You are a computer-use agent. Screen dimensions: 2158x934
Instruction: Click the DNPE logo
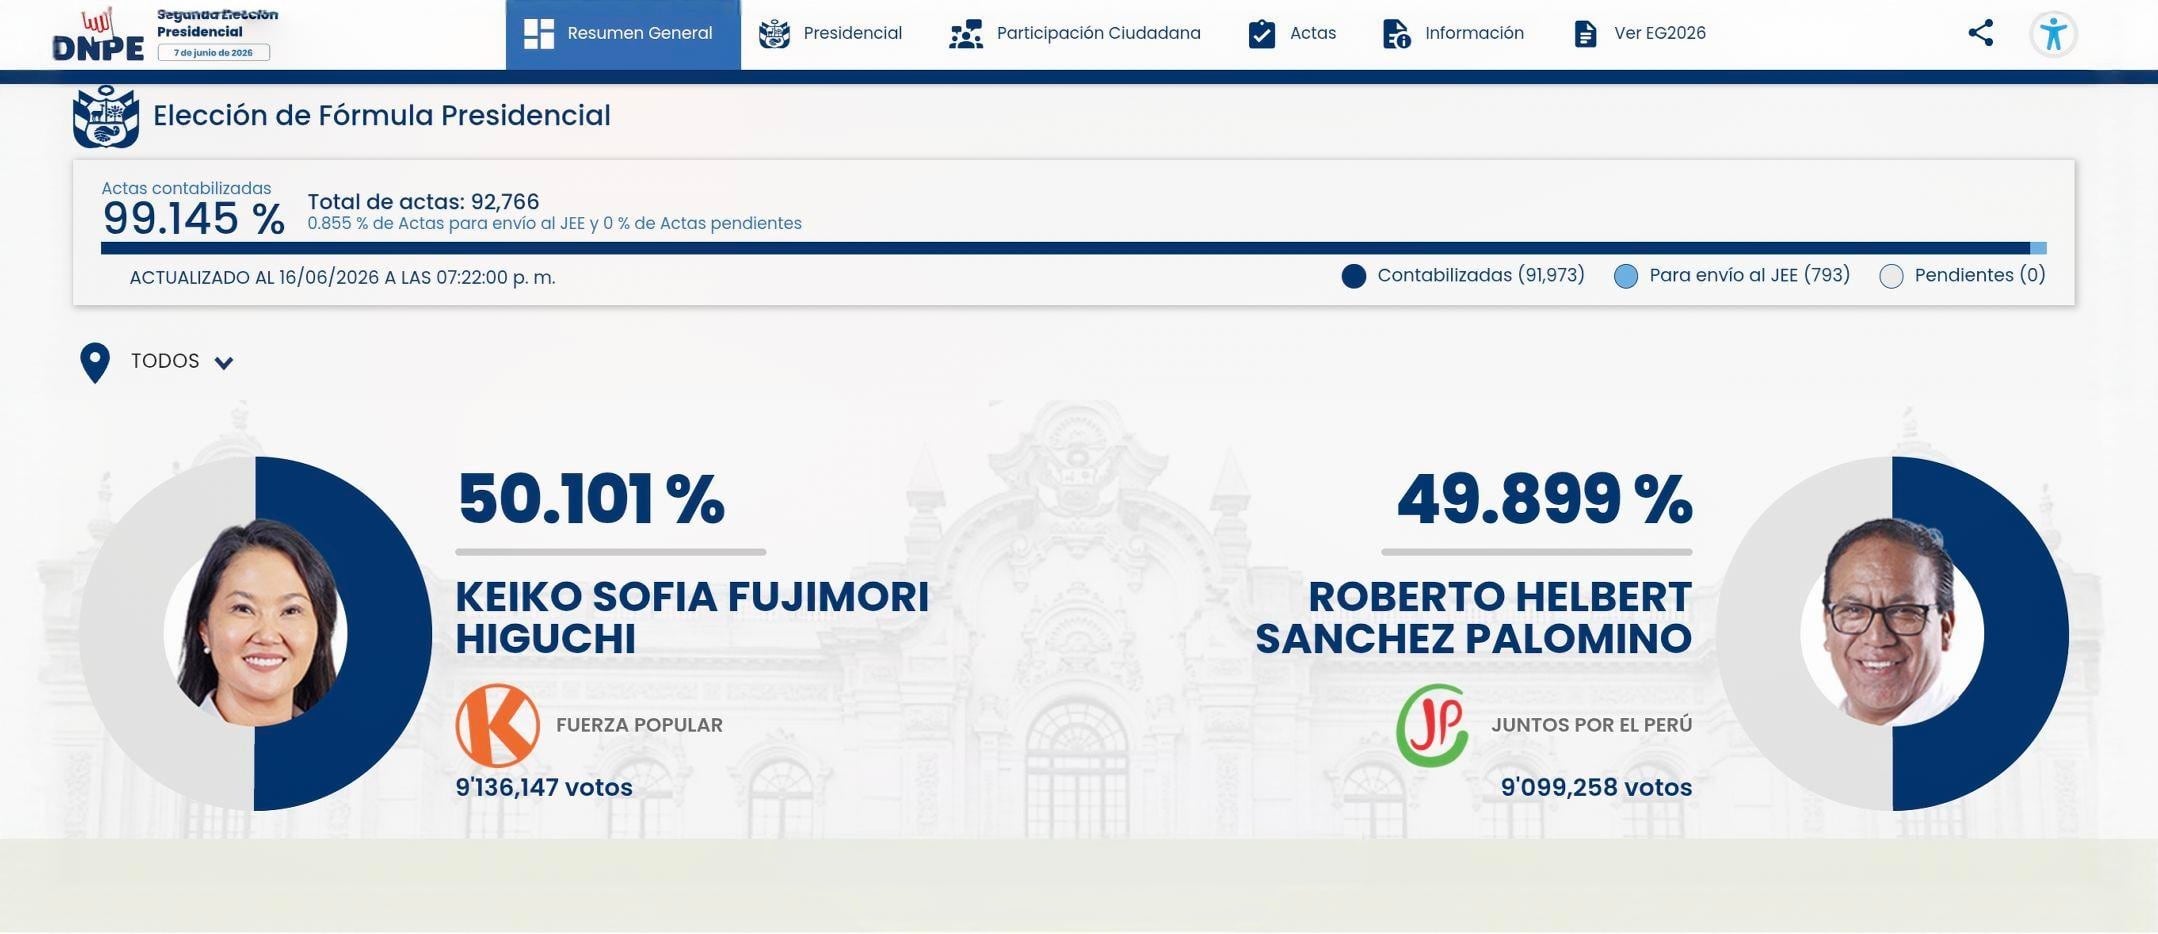pyautogui.click(x=98, y=36)
